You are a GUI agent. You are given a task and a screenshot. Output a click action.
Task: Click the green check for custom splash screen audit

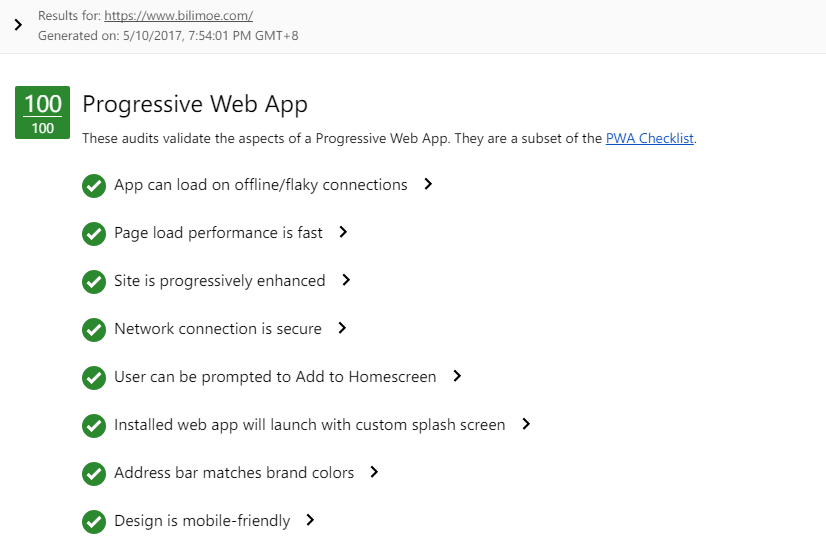coord(94,426)
